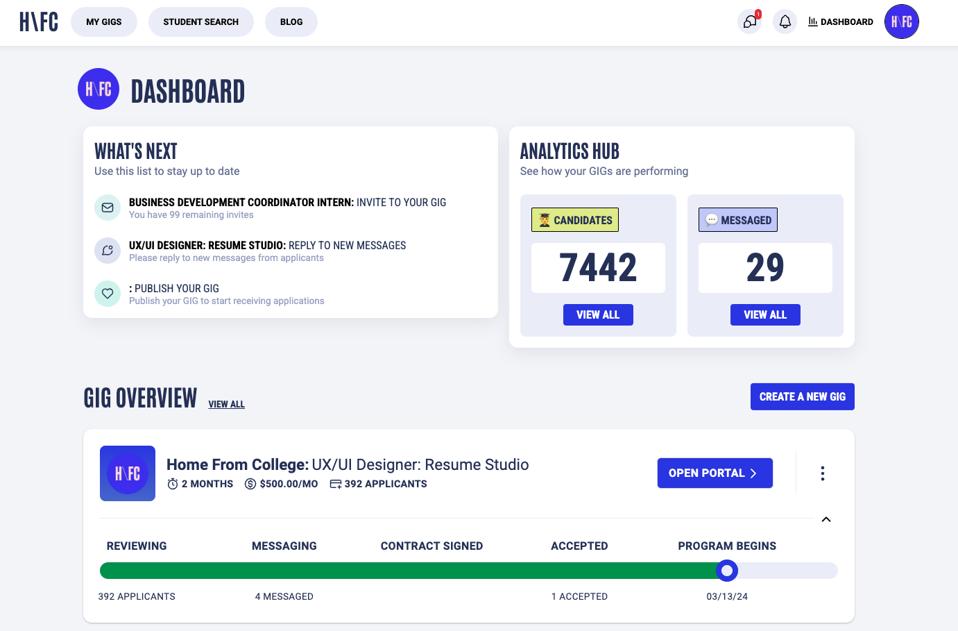Open the Student Search tab
958x631 pixels.
201,22
